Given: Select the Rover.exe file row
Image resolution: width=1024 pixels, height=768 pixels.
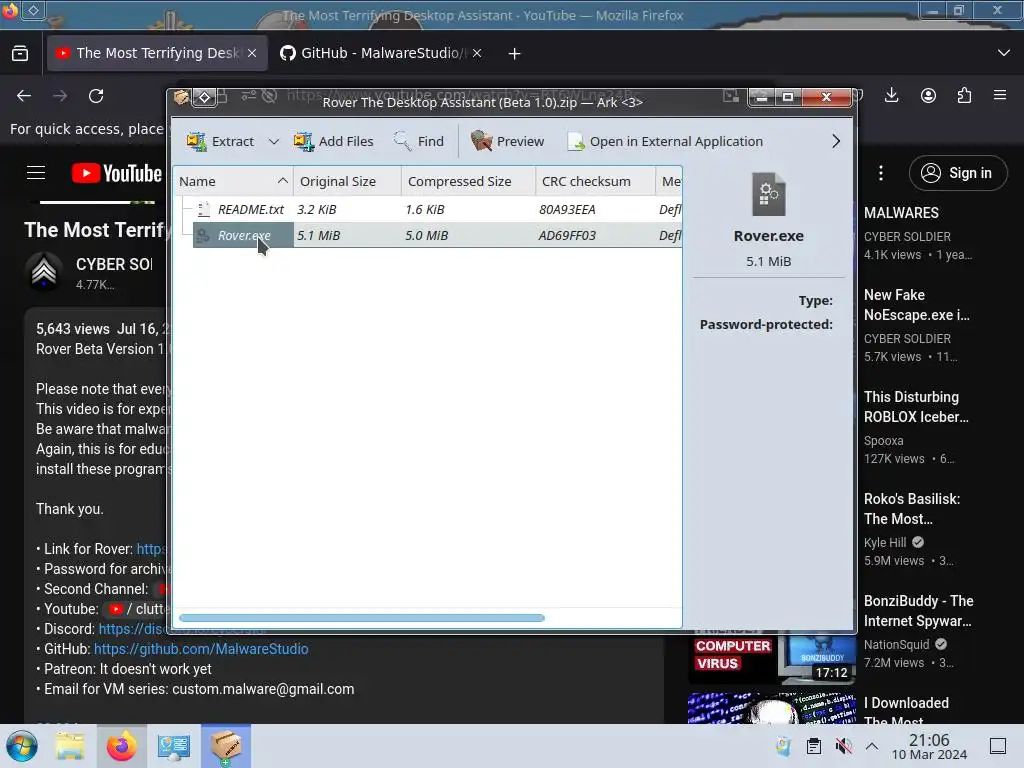Looking at the screenshot, I should [x=428, y=235].
